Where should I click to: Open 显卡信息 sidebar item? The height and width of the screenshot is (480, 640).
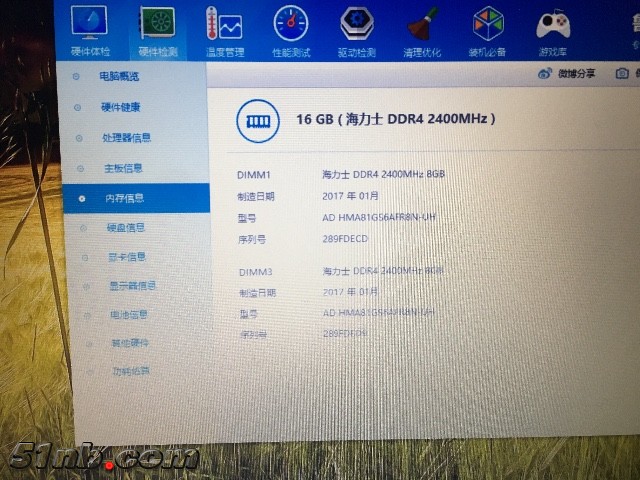tap(127, 257)
